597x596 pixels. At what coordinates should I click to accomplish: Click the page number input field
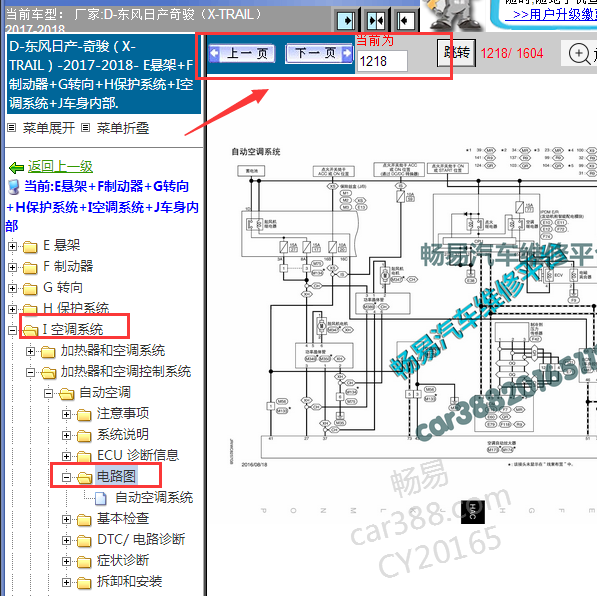click(382, 61)
